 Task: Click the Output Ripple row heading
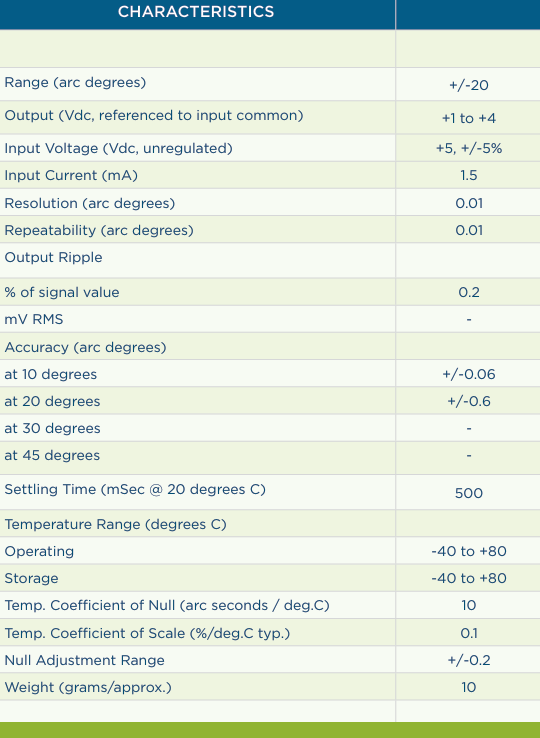tap(53, 257)
